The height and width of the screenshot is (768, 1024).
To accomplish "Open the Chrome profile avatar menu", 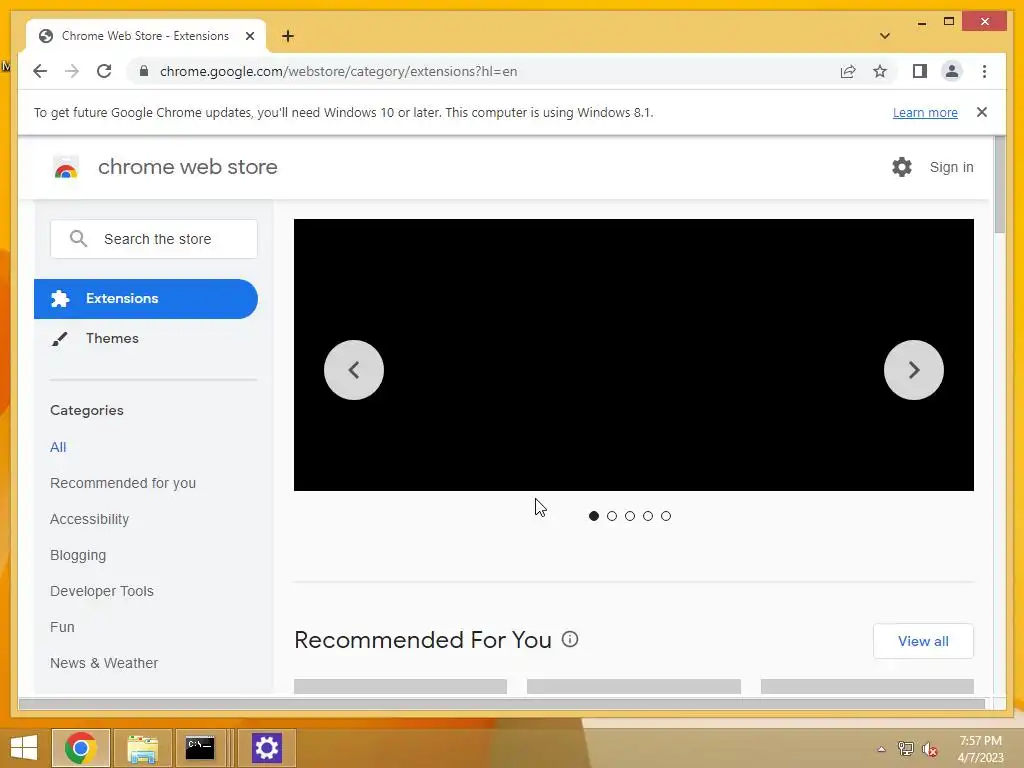I will (x=952, y=71).
